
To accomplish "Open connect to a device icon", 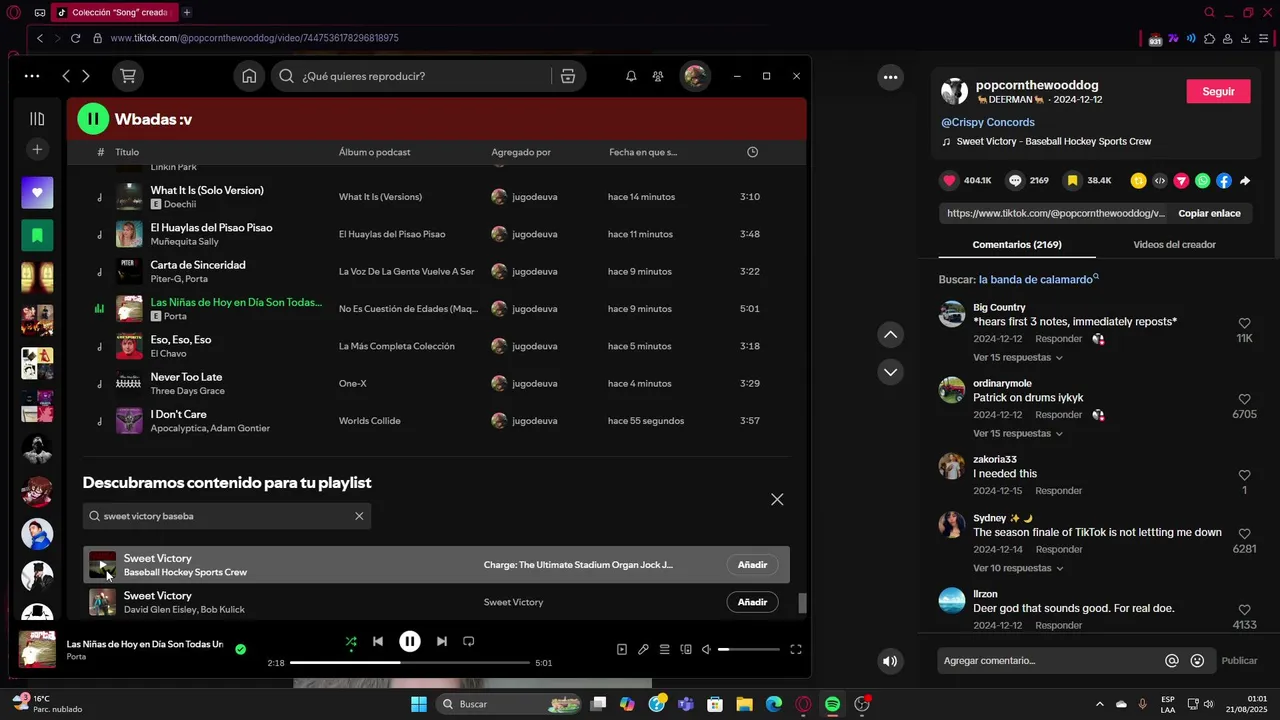I will pos(686,650).
